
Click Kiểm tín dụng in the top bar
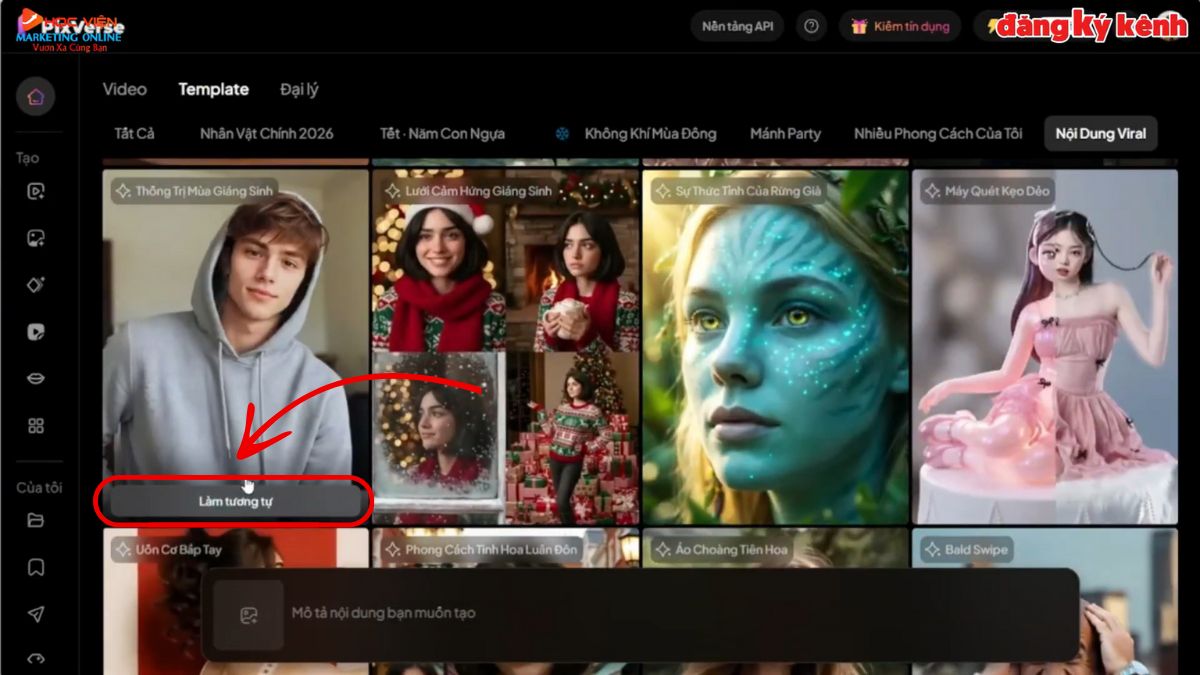point(899,26)
